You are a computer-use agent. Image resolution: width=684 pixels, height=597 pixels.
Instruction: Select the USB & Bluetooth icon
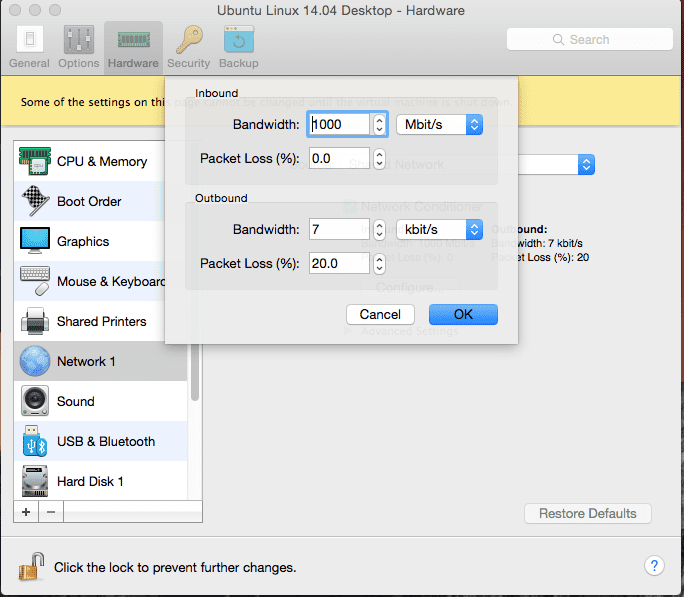click(35, 441)
